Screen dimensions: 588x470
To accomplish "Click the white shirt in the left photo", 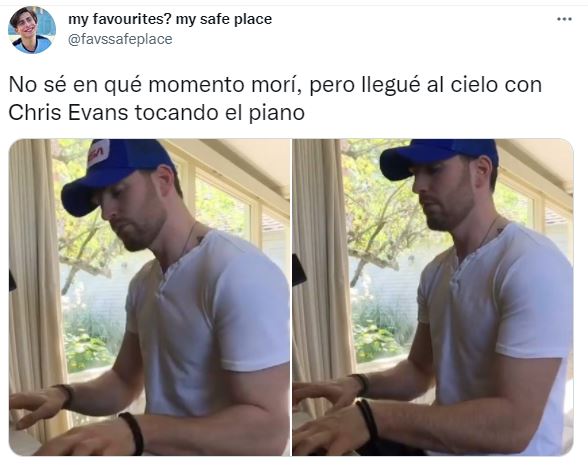I will [210, 319].
